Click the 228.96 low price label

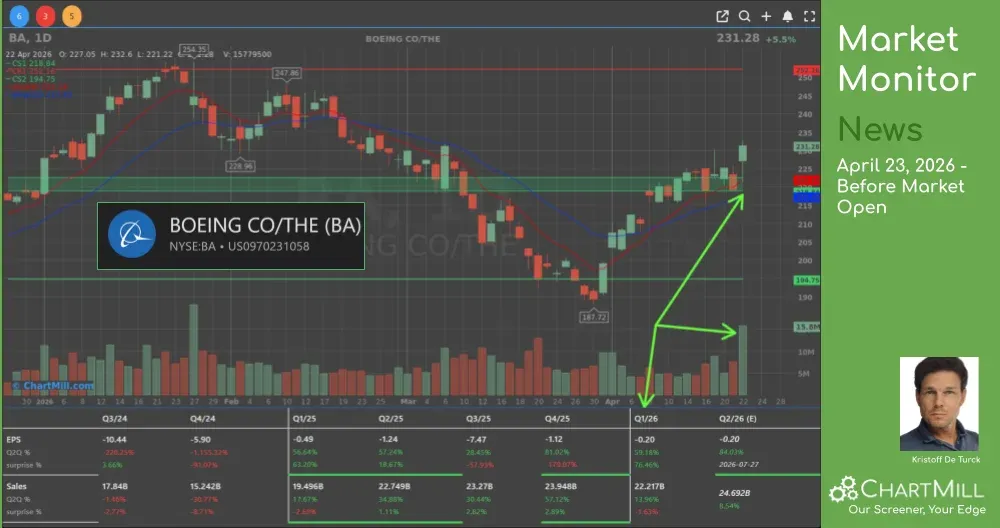(x=240, y=166)
